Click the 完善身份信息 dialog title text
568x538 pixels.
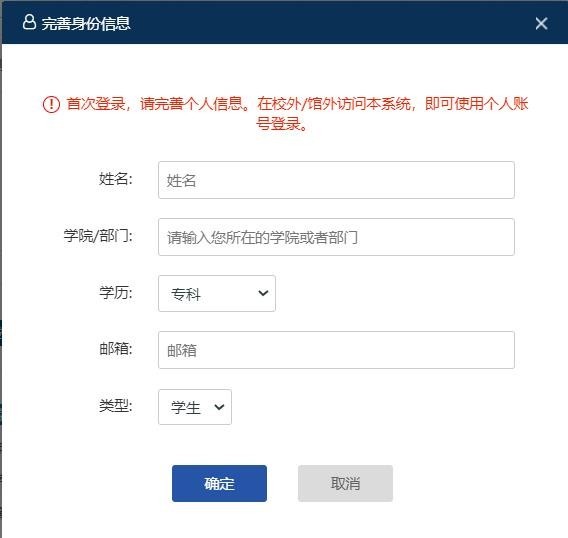86,24
